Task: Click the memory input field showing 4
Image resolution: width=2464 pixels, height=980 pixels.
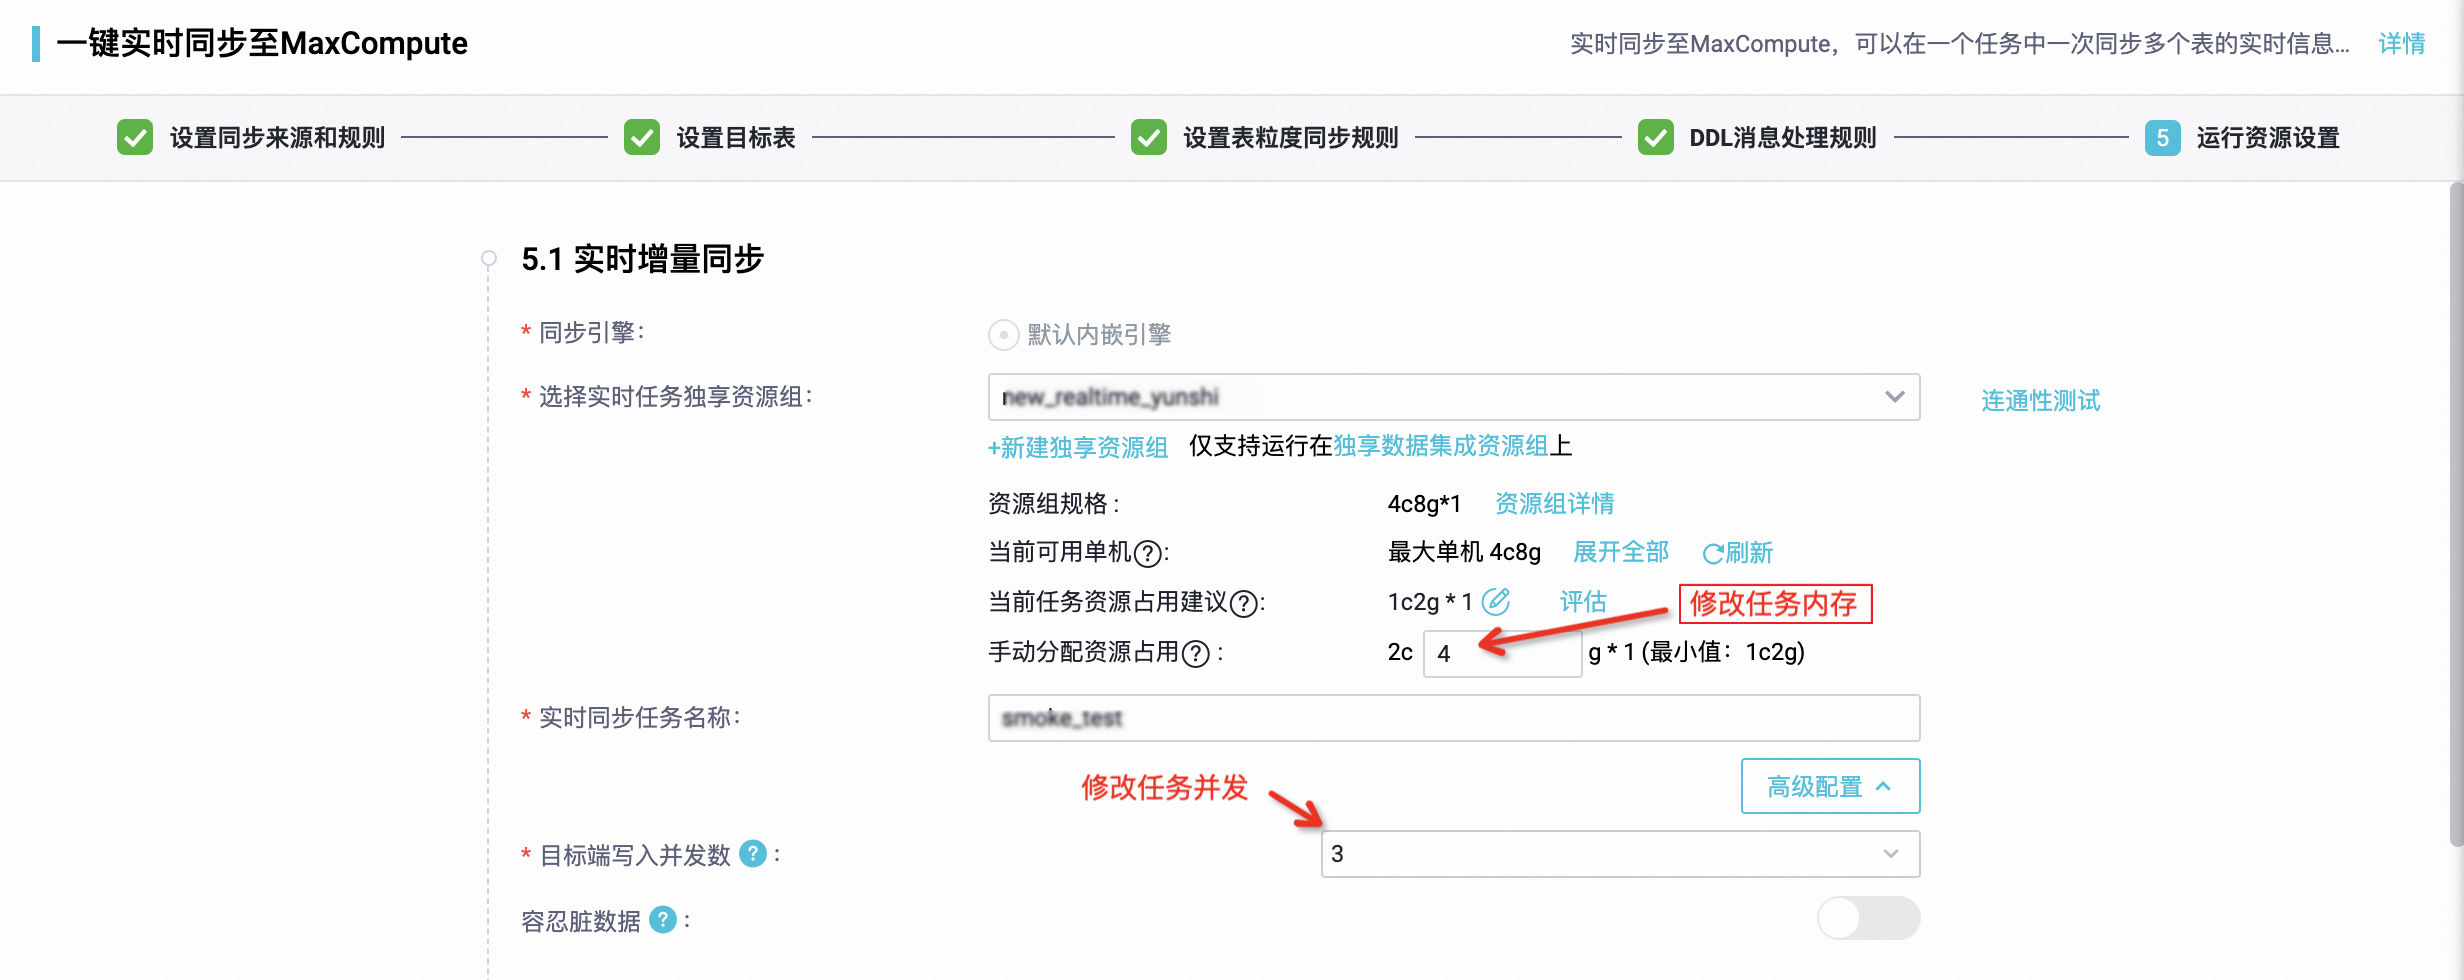Action: (1502, 654)
